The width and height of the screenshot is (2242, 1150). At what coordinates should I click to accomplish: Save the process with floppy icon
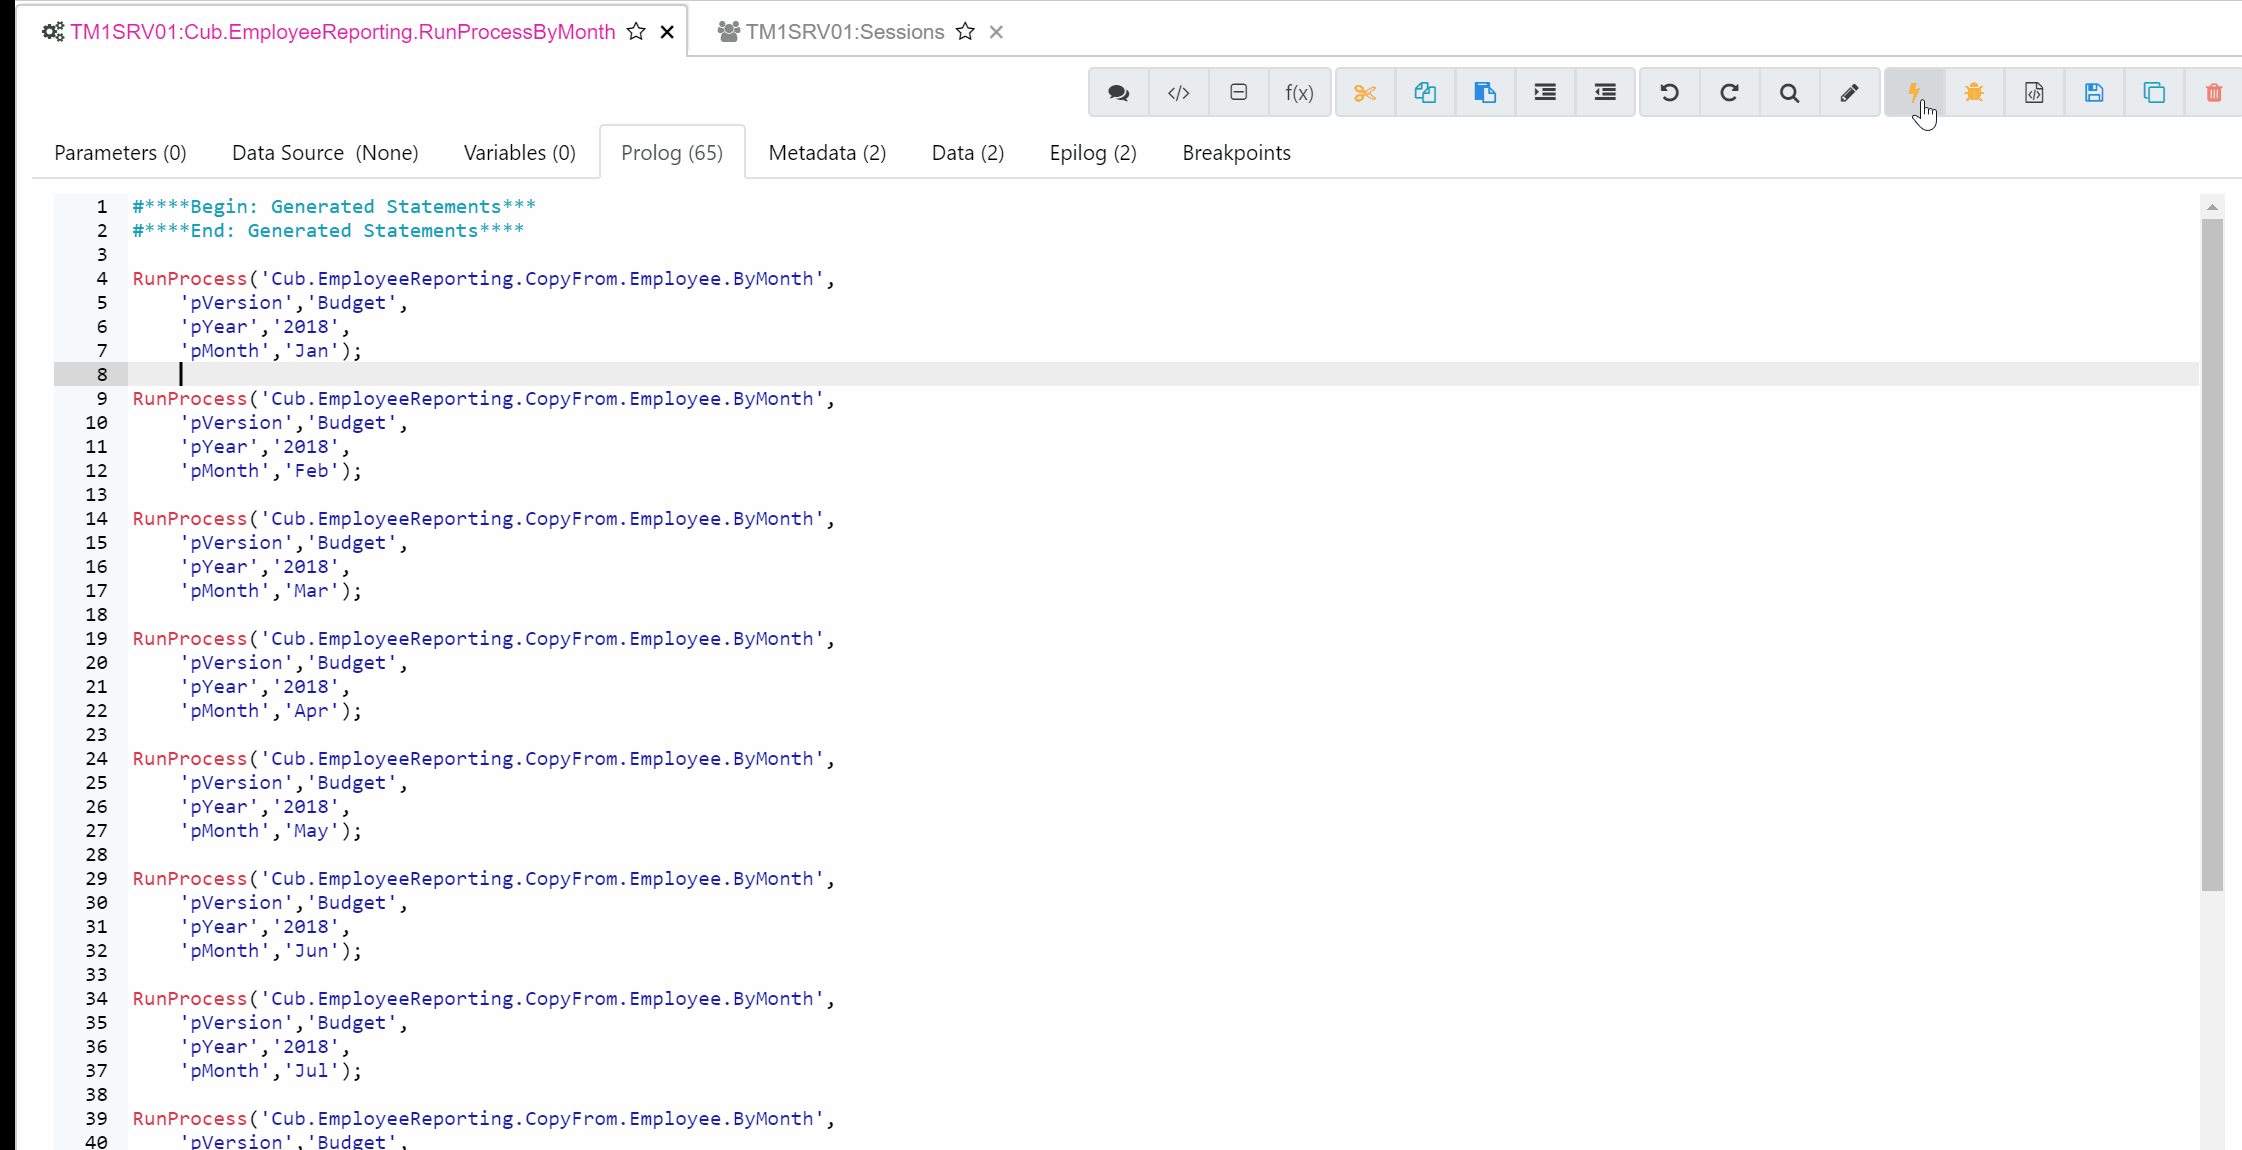pos(2093,93)
